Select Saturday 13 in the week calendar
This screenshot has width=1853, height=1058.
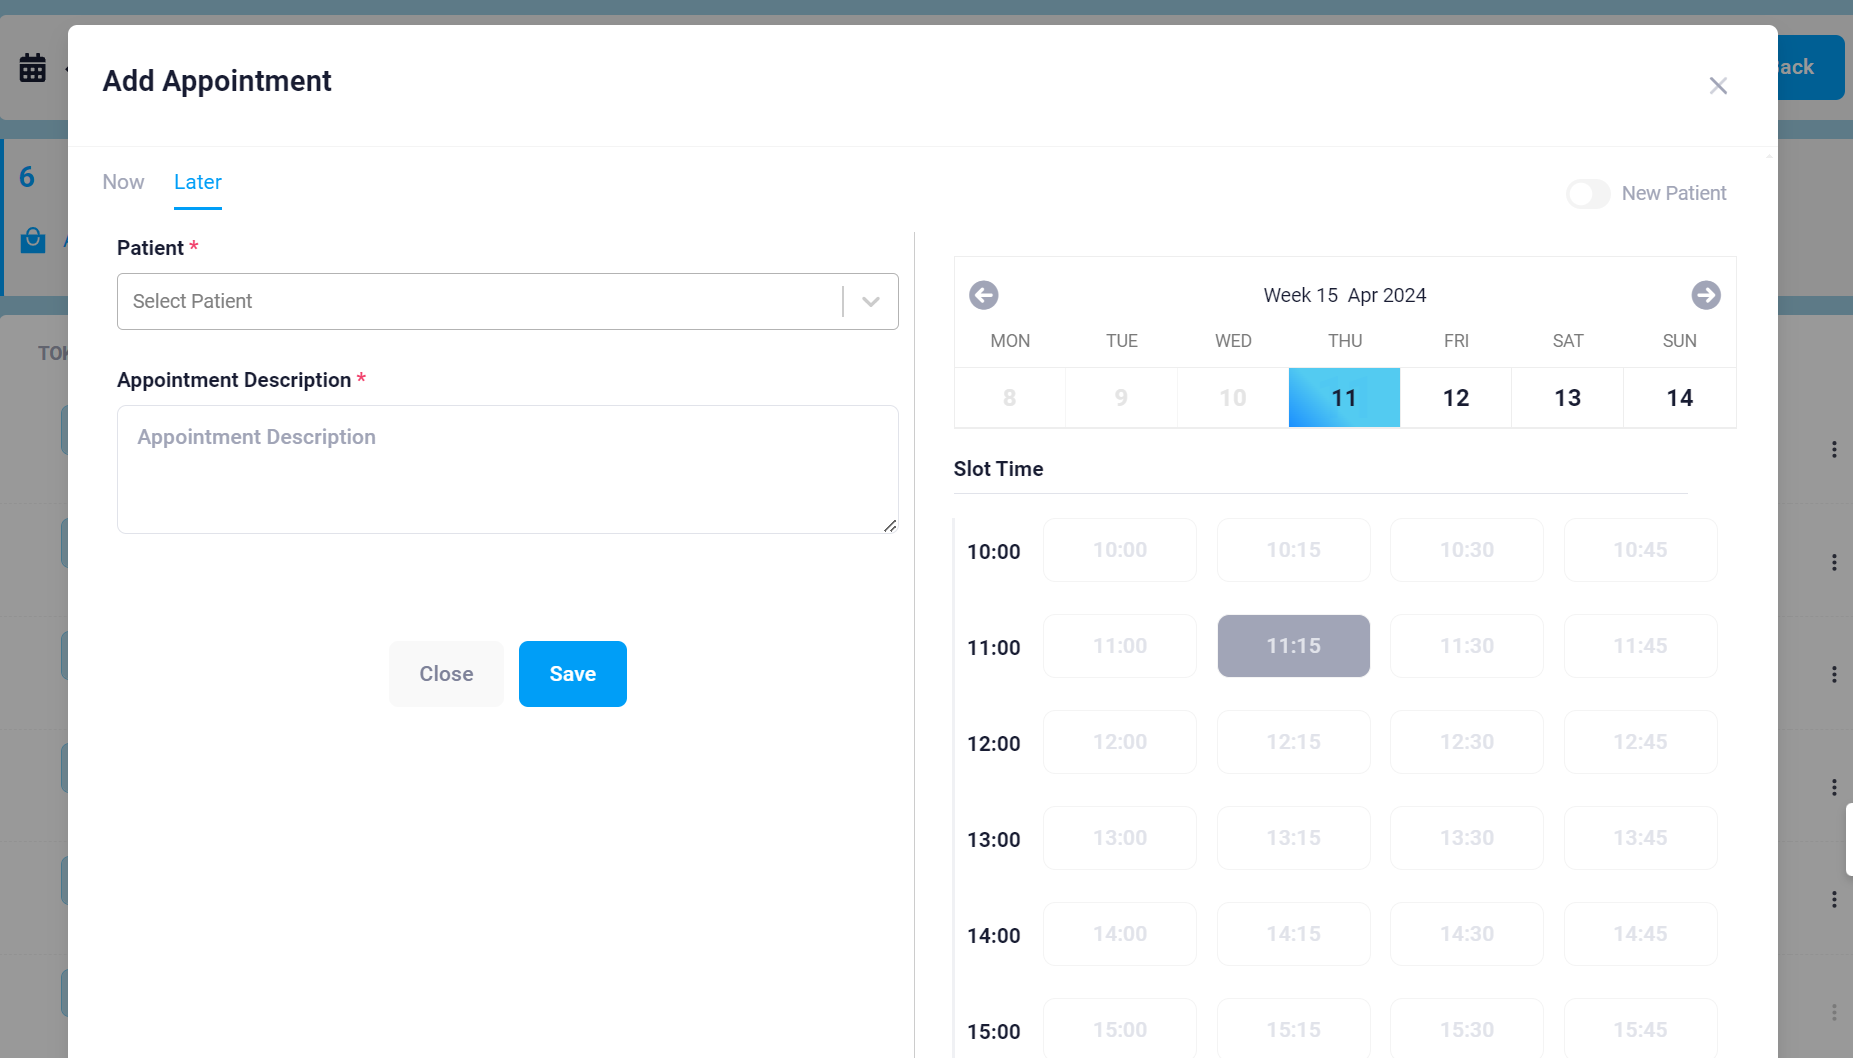pyautogui.click(x=1568, y=398)
